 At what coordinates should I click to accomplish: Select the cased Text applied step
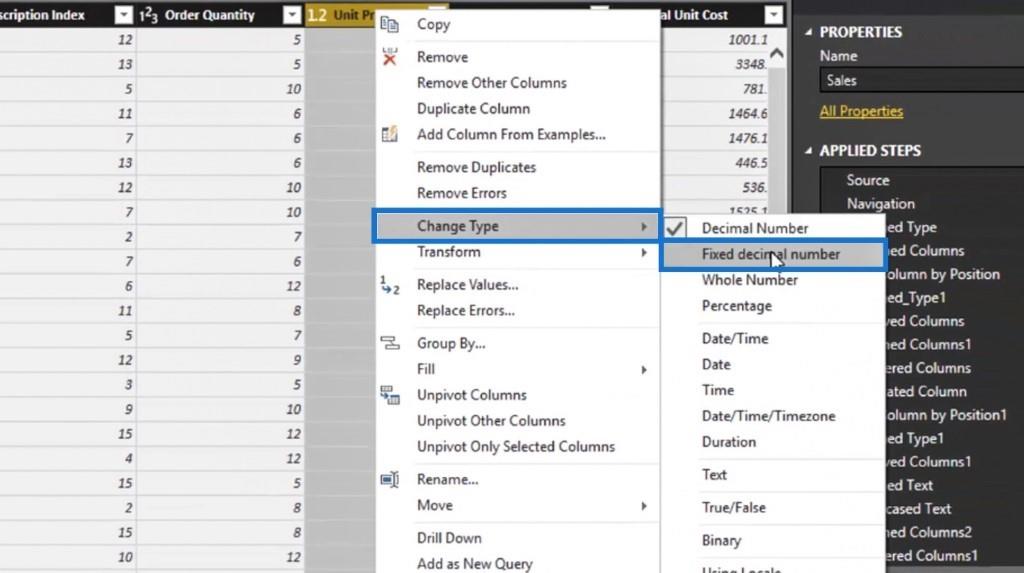tap(918, 508)
